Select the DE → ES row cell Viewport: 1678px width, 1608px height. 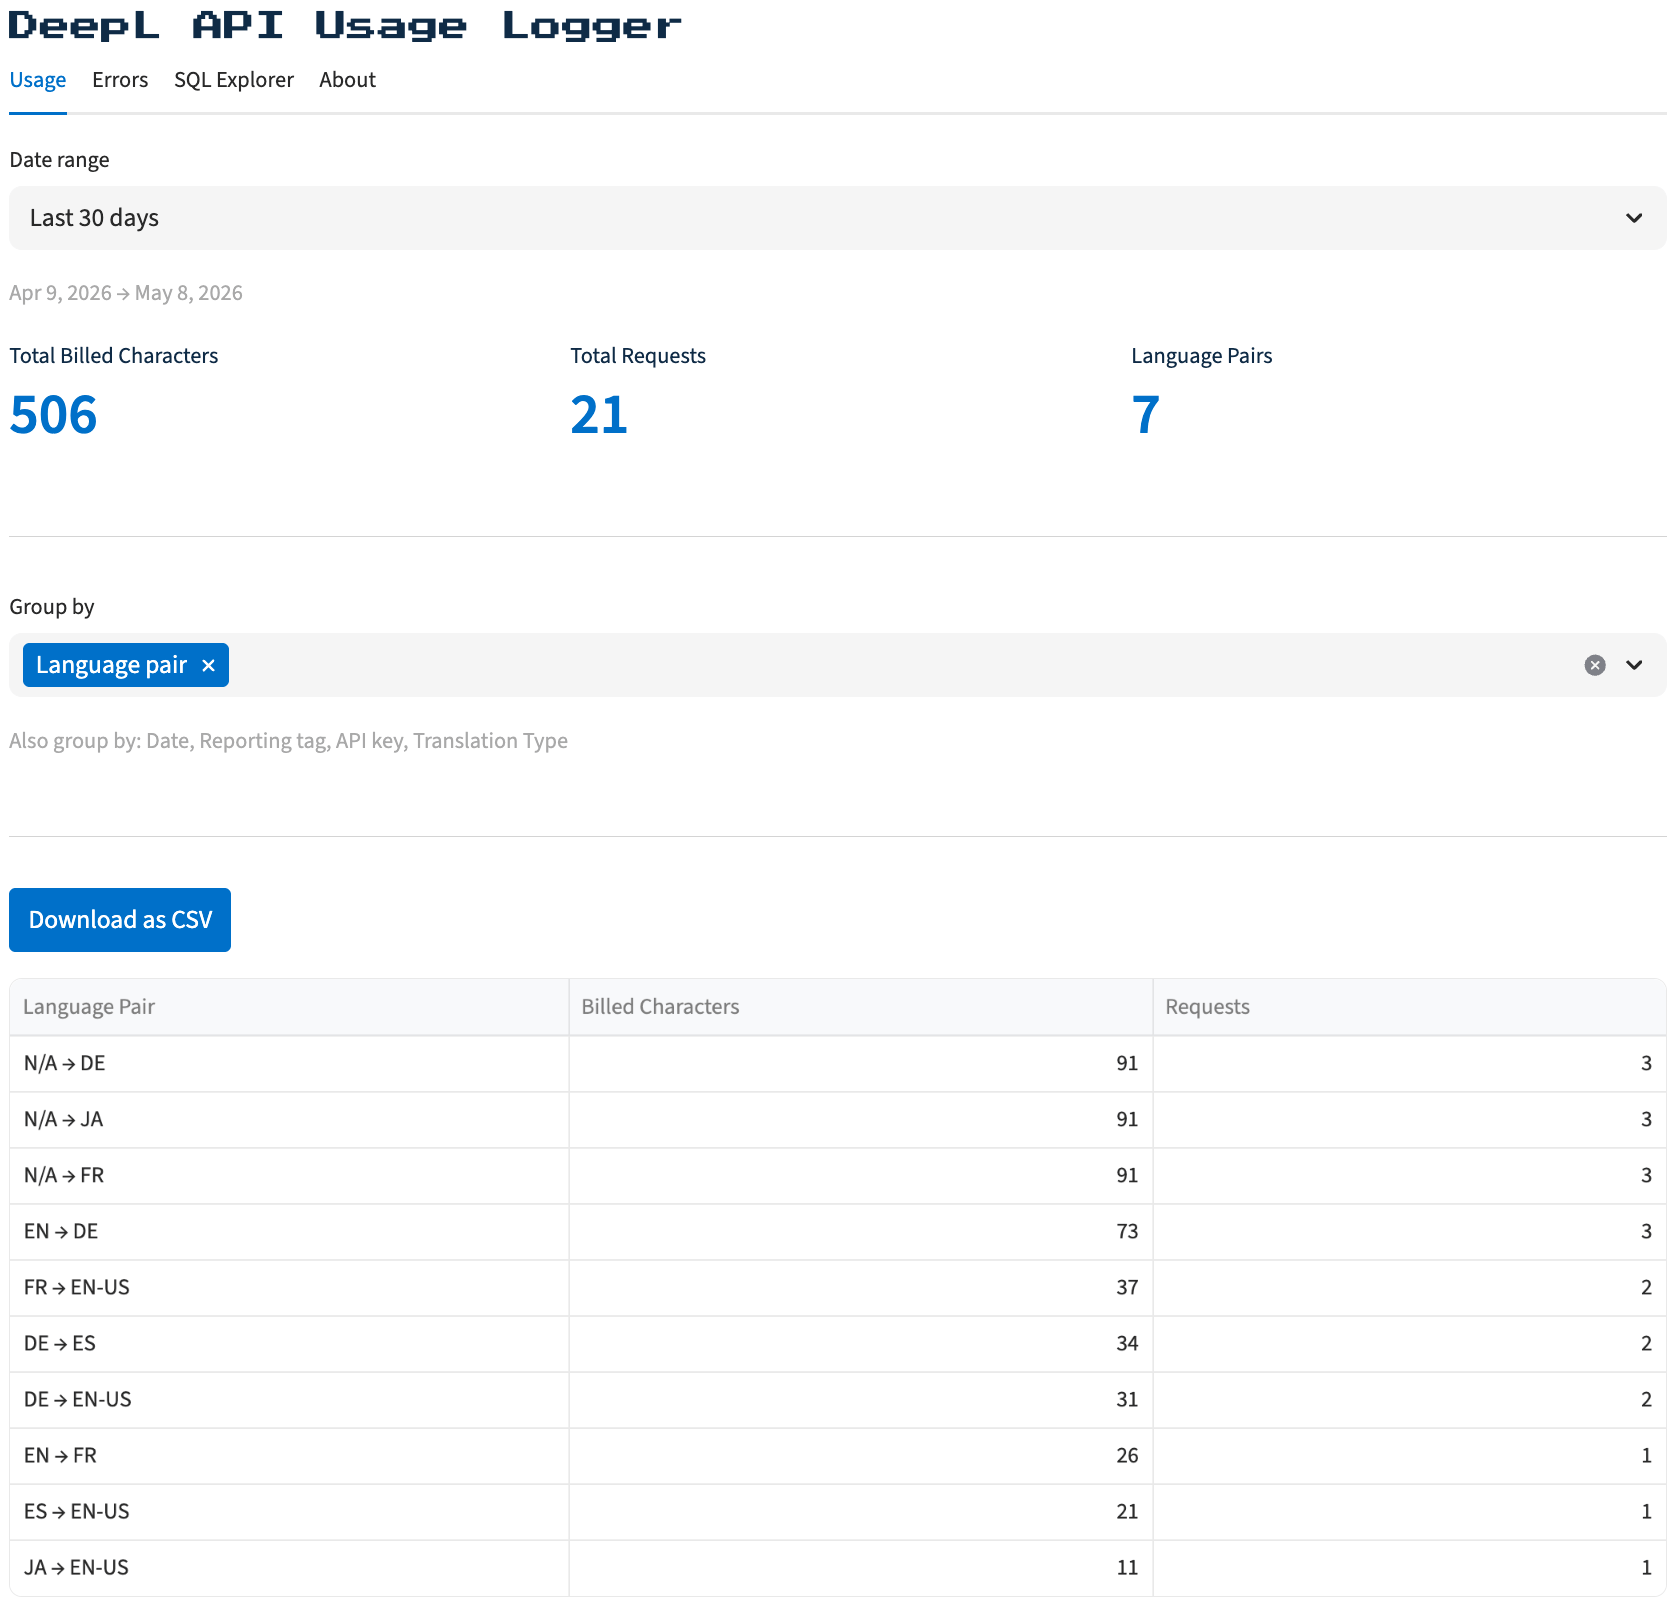tap(289, 1344)
